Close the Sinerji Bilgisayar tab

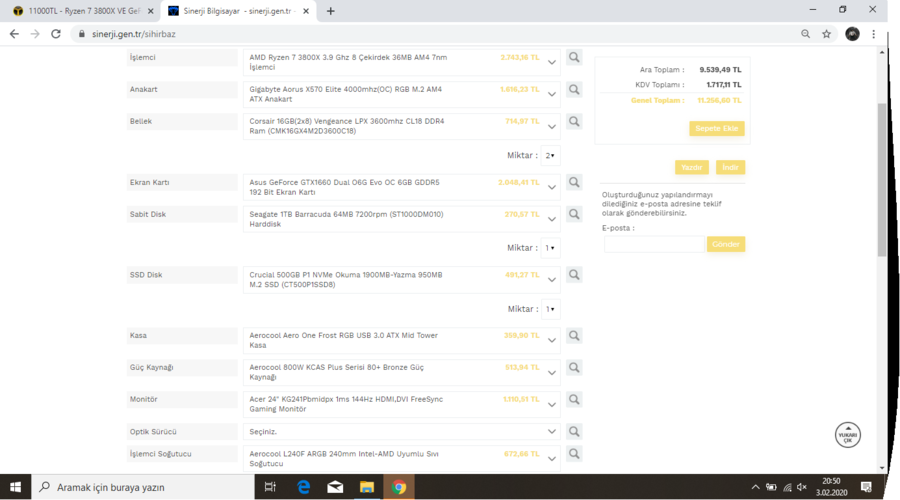pos(306,11)
